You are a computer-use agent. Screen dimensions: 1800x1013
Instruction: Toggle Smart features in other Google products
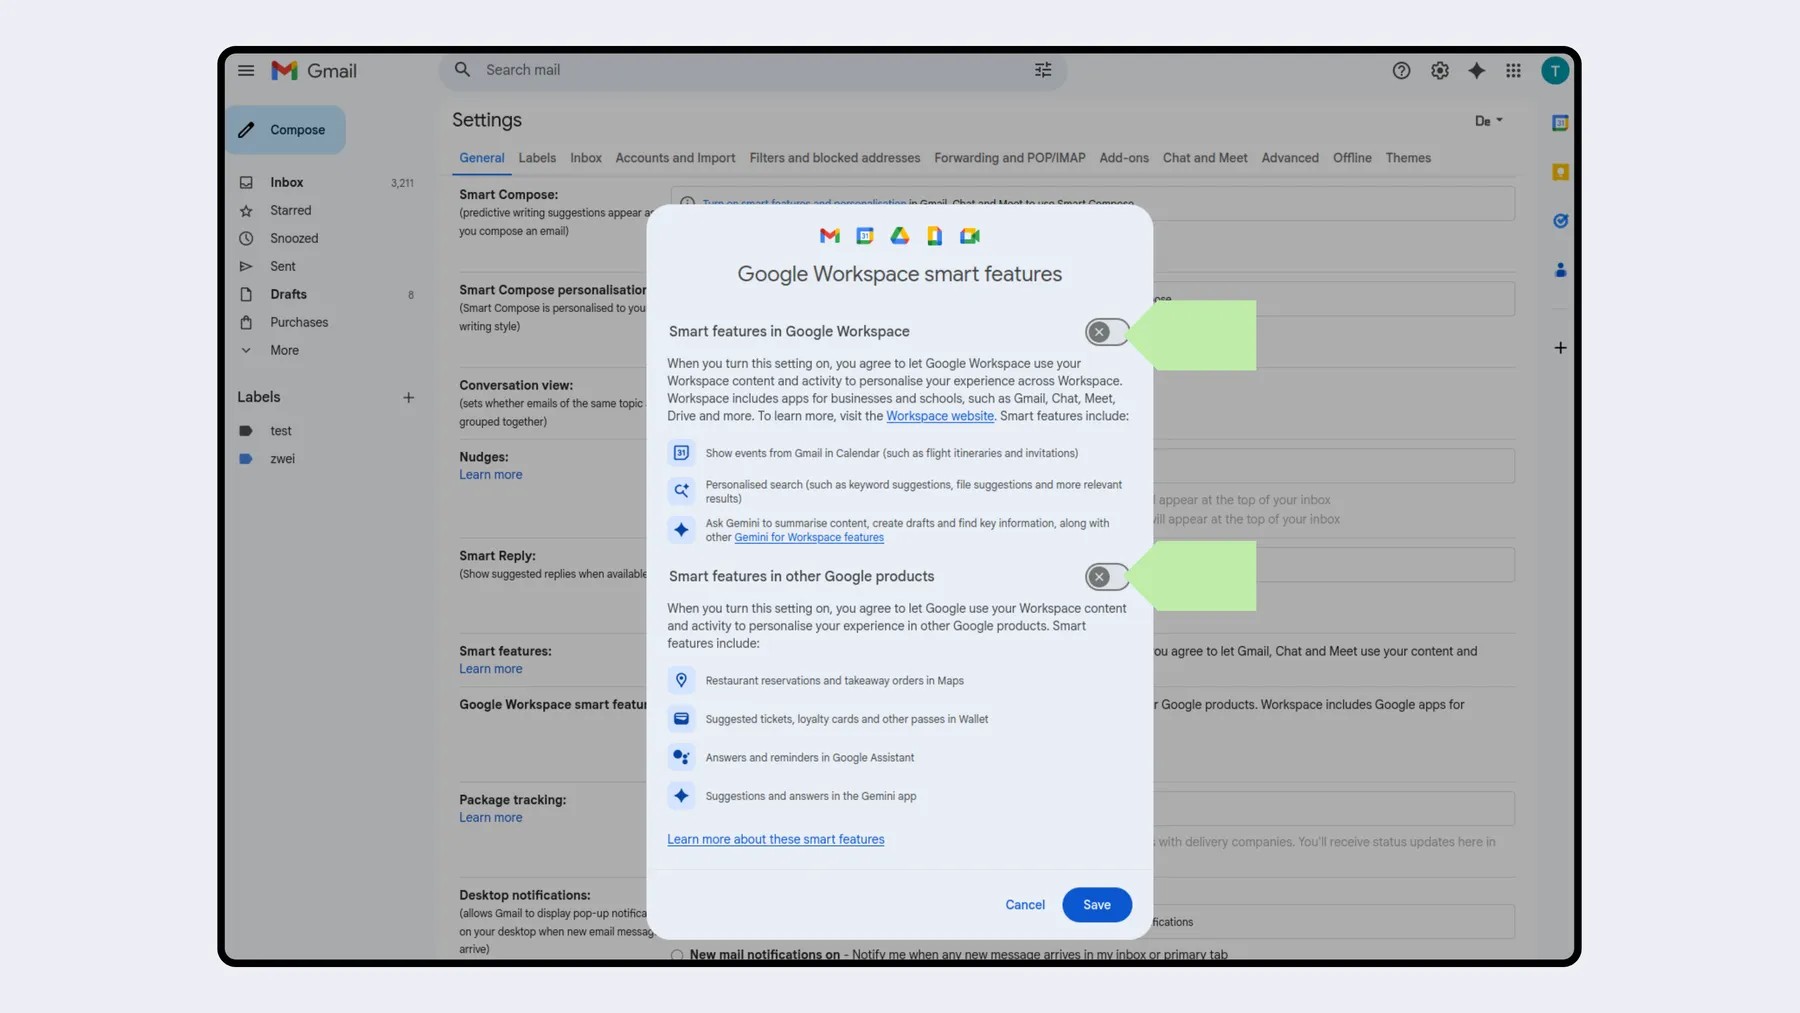click(x=1107, y=577)
